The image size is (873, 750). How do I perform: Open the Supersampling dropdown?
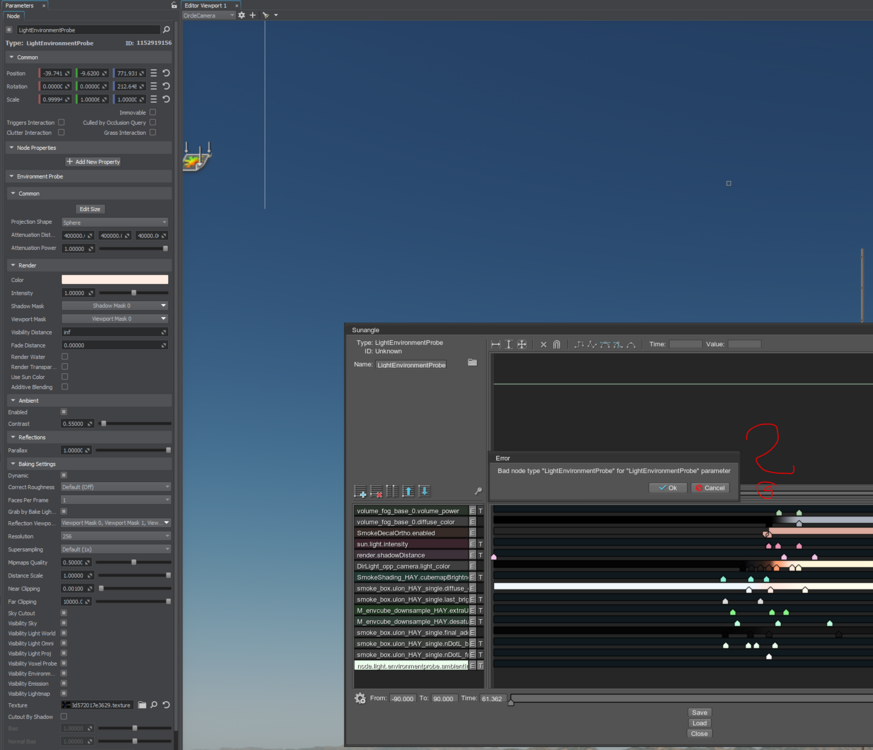pyautogui.click(x=115, y=548)
